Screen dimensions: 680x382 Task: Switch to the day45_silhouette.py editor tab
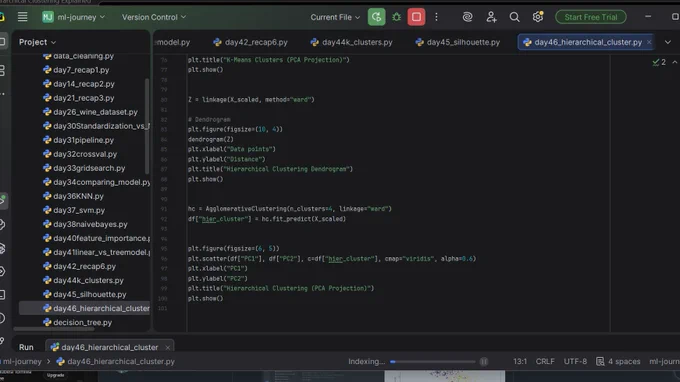(x=458, y=42)
